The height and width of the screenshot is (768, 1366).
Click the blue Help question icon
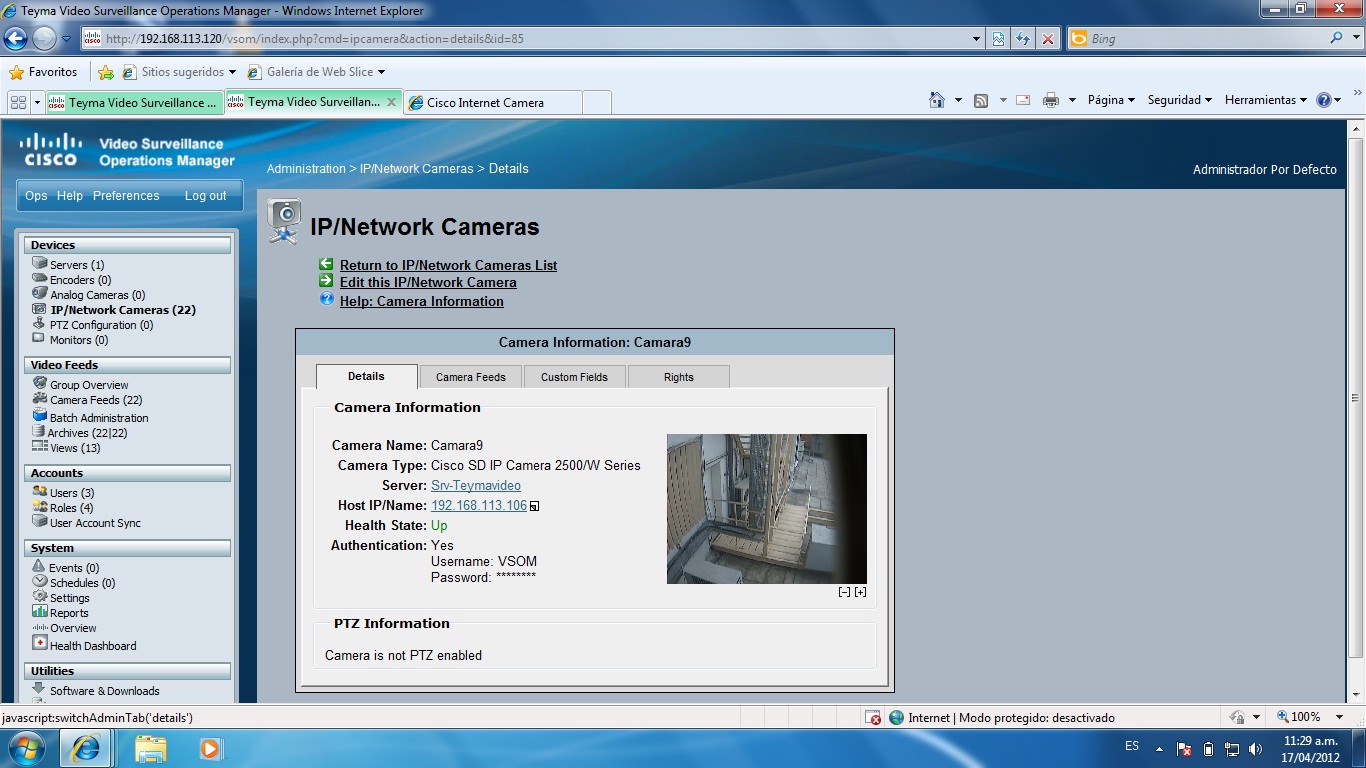tap(326, 299)
